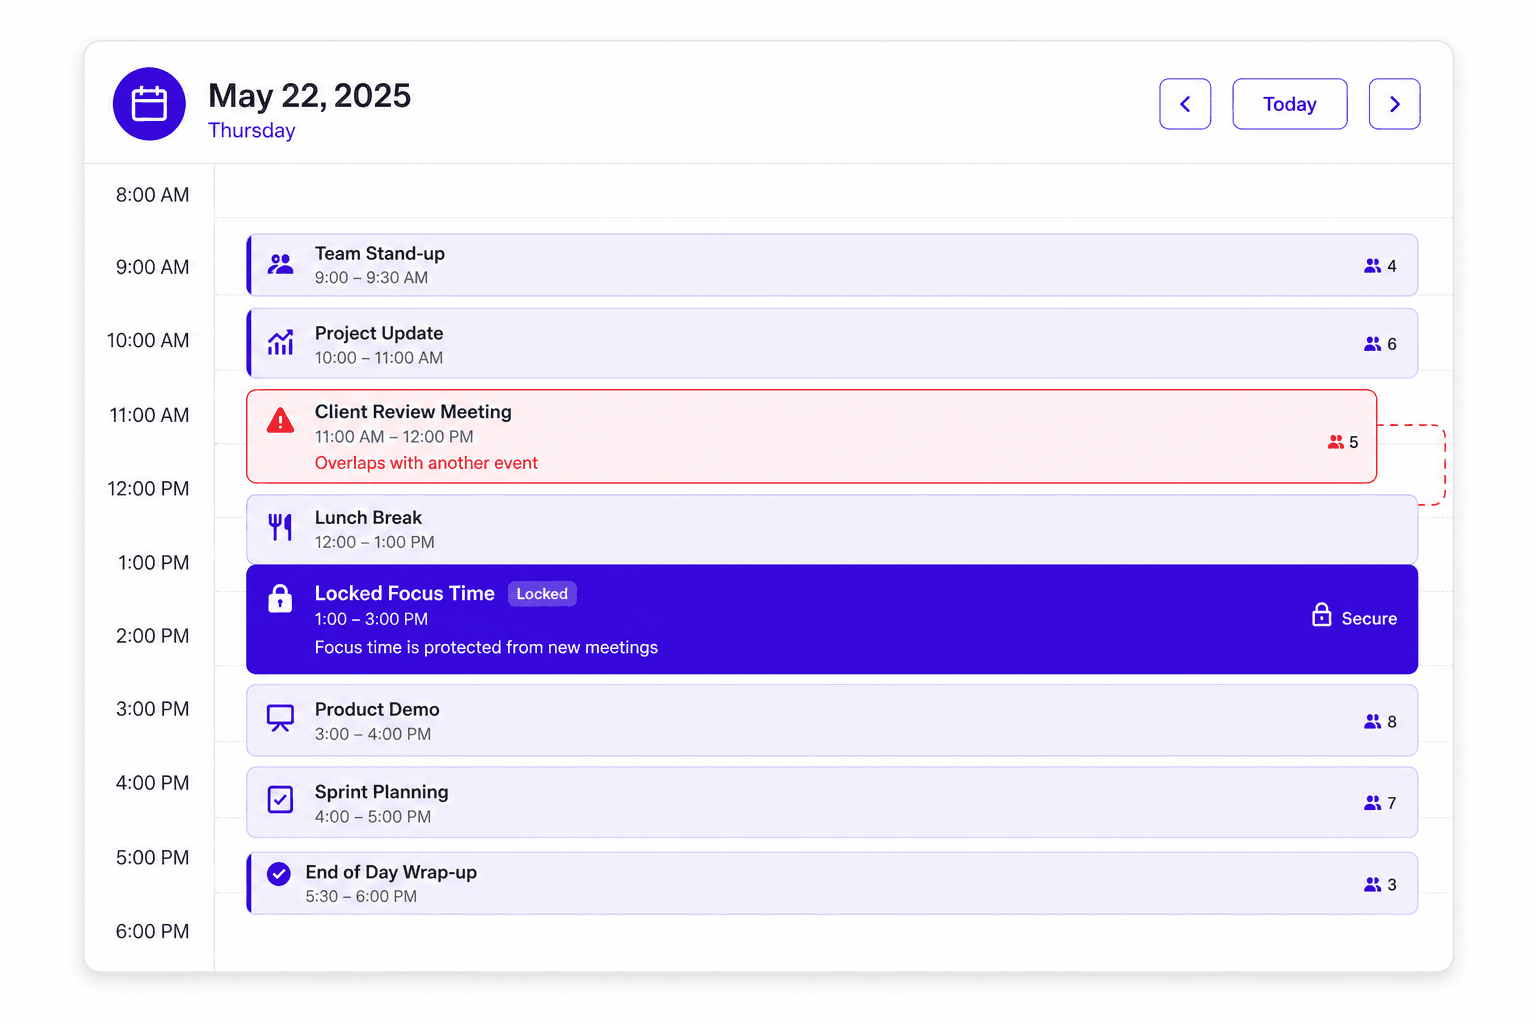Click attendee icon on Team Stand-up
Viewport: 1536px width, 1024px height.
(1372, 266)
